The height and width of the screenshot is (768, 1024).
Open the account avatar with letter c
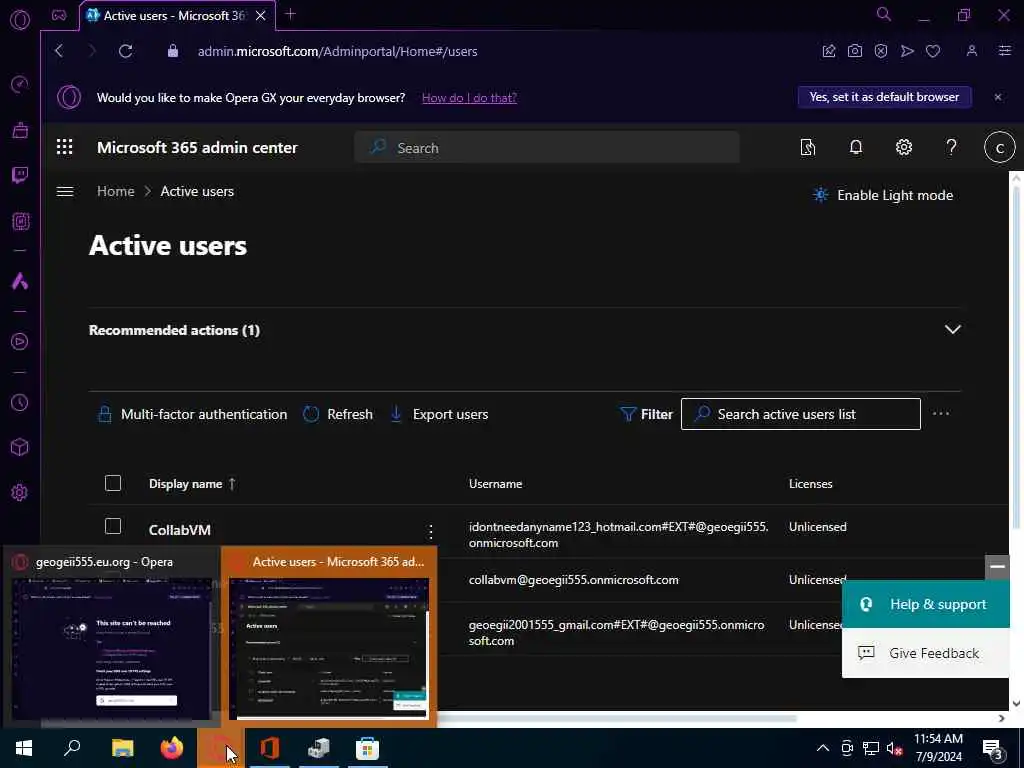tap(999, 148)
